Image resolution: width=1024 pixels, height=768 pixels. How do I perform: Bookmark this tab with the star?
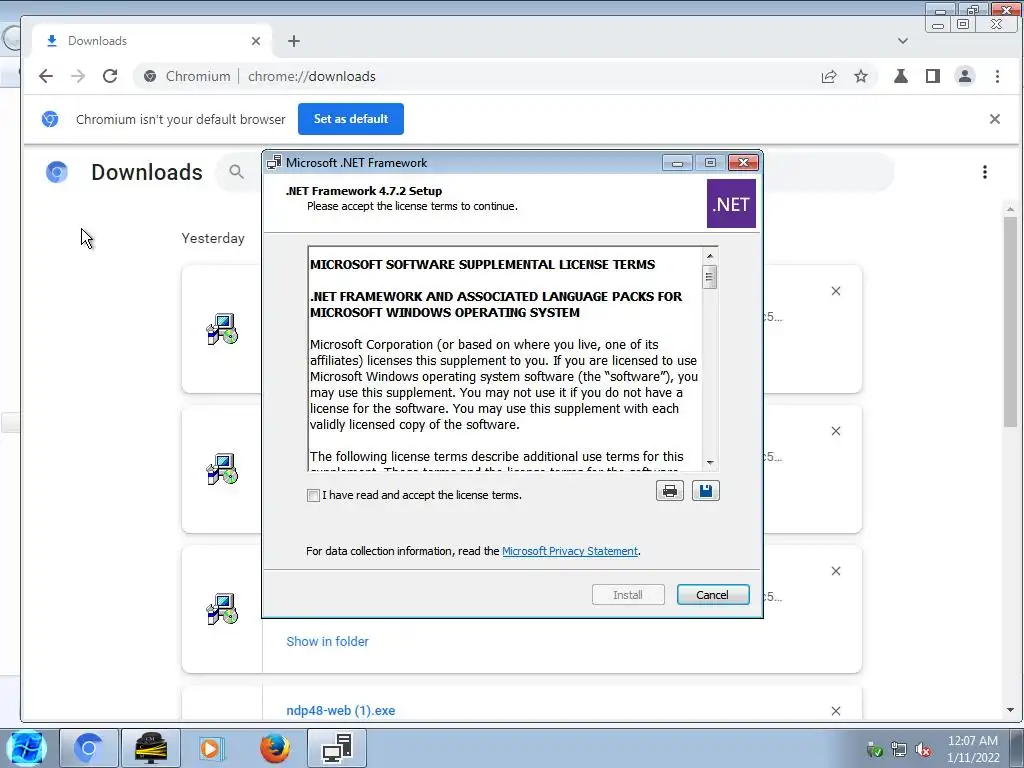tap(861, 76)
